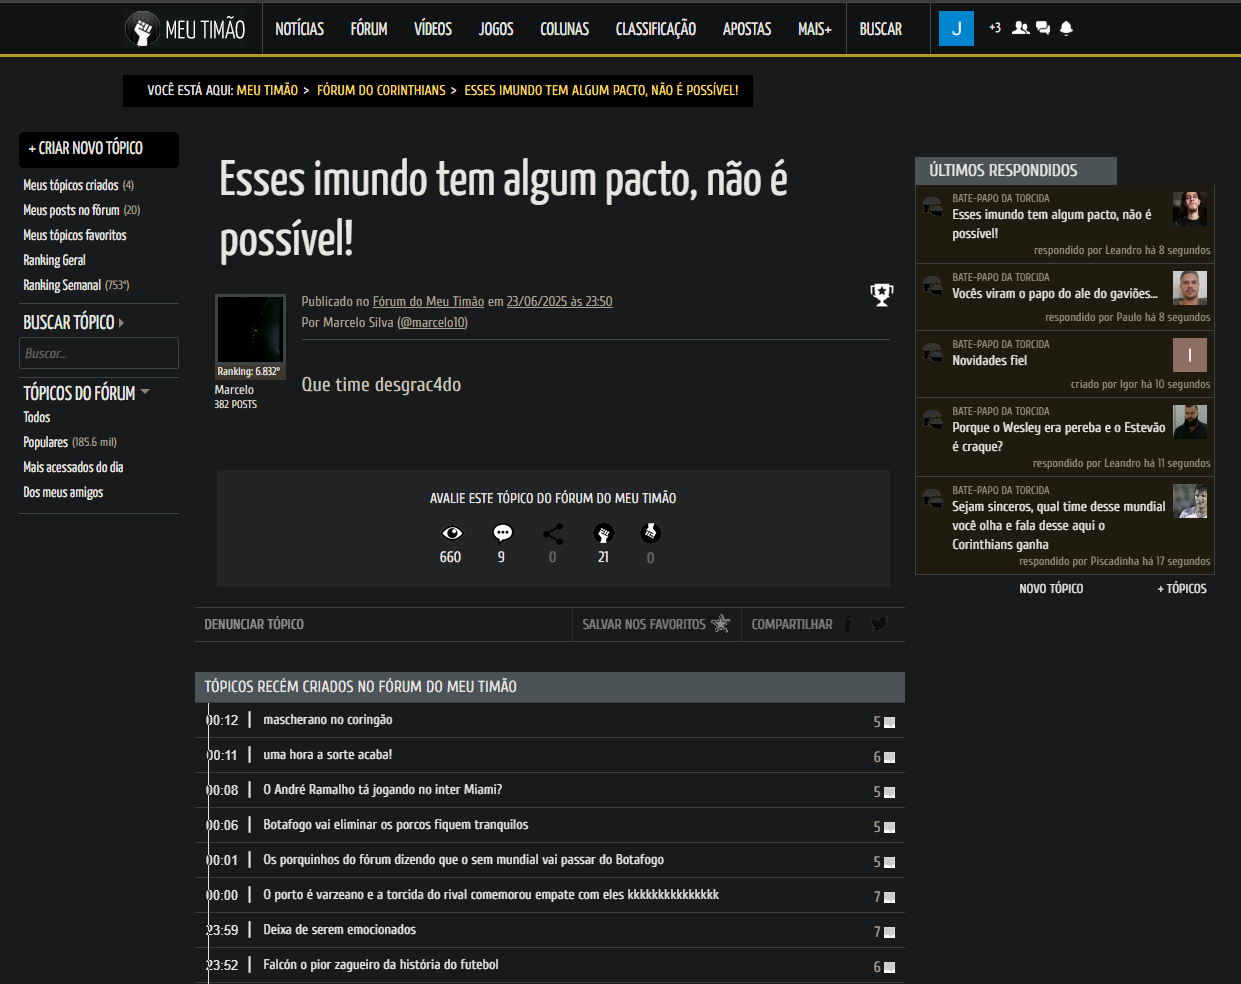This screenshot has width=1241, height=984.
Task: Open the Ranking Semanal link
Action: pyautogui.click(x=62, y=285)
